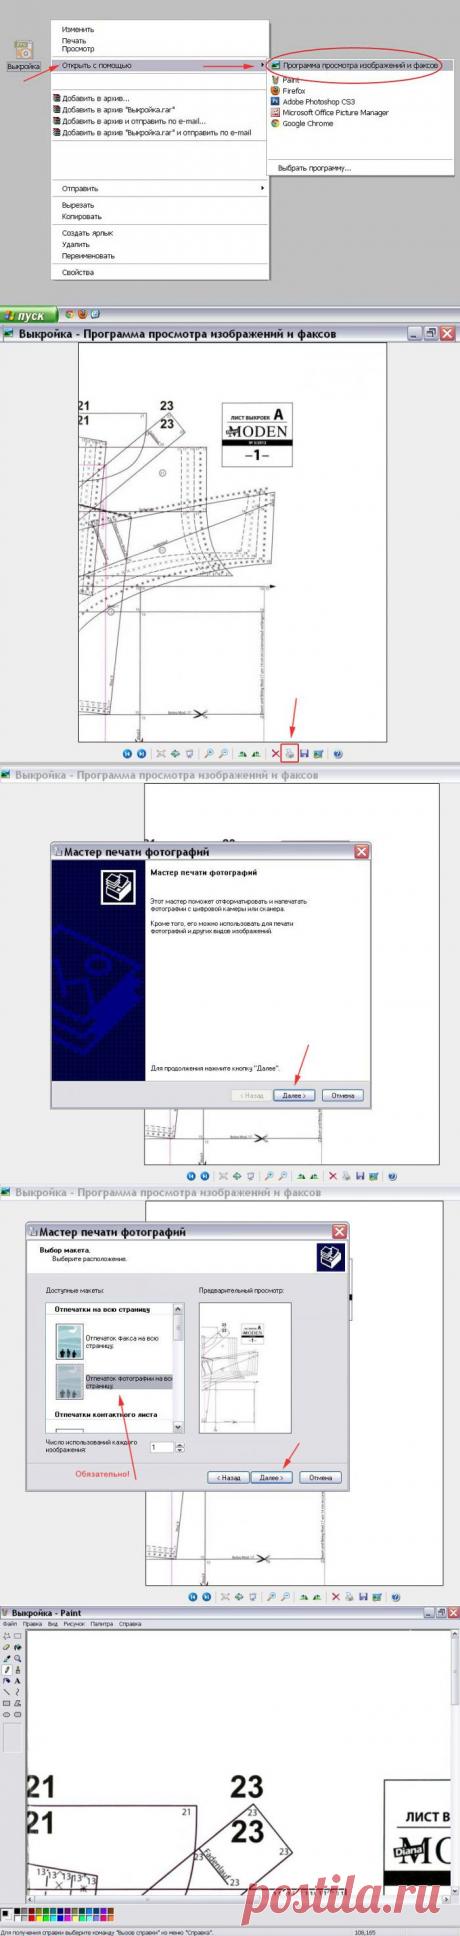Choose the Text 'A' tool in Paint

[18, 1681]
